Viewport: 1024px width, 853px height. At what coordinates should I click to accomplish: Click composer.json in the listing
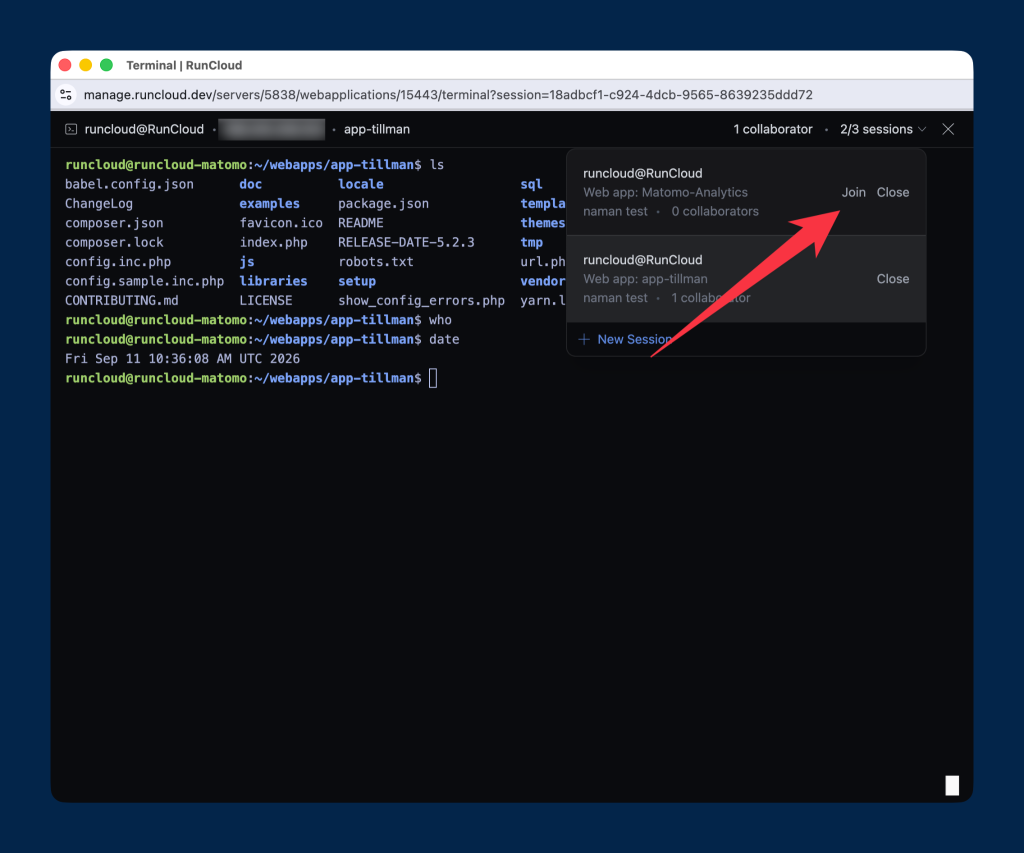point(114,223)
